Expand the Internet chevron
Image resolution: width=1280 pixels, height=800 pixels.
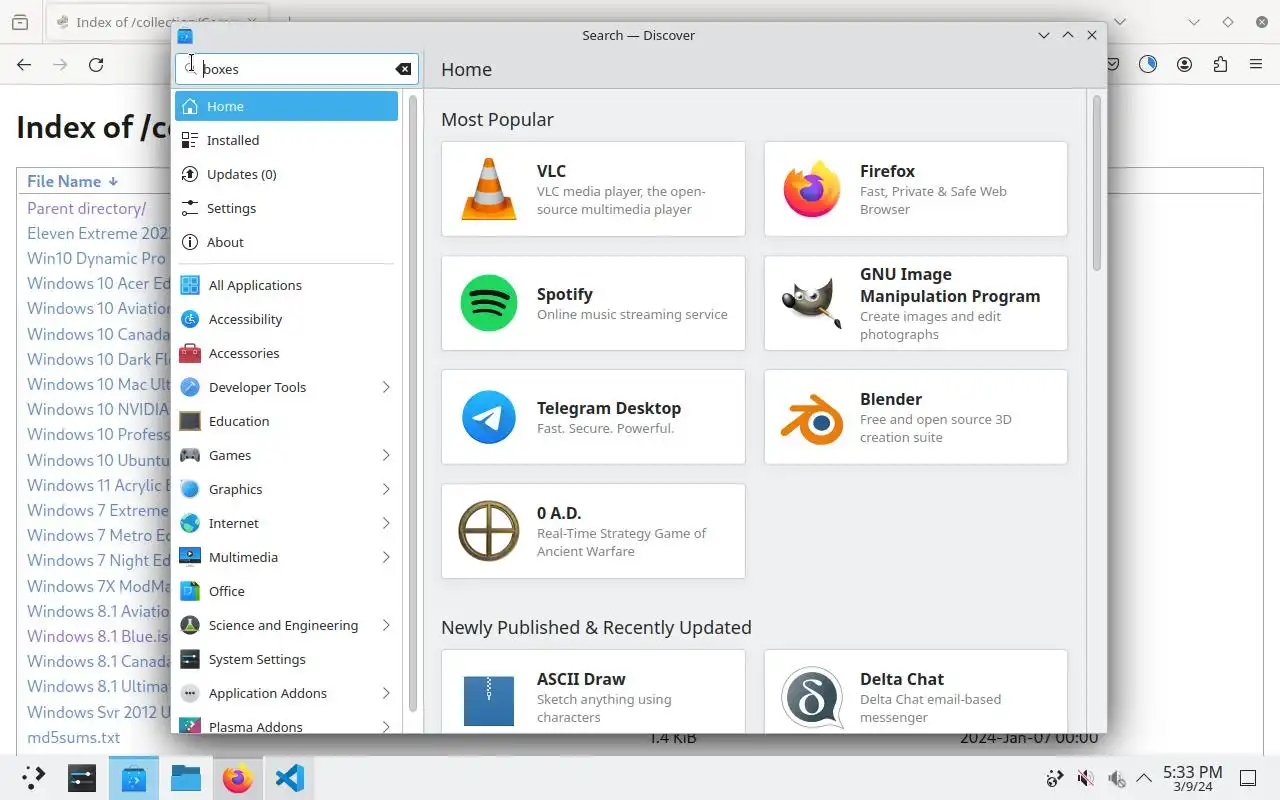pos(386,523)
